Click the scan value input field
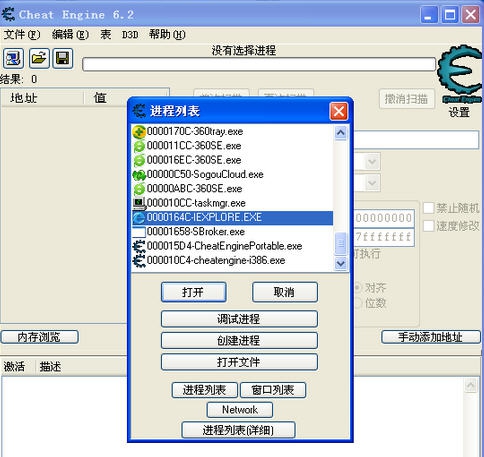The height and width of the screenshot is (457, 484). [417, 140]
